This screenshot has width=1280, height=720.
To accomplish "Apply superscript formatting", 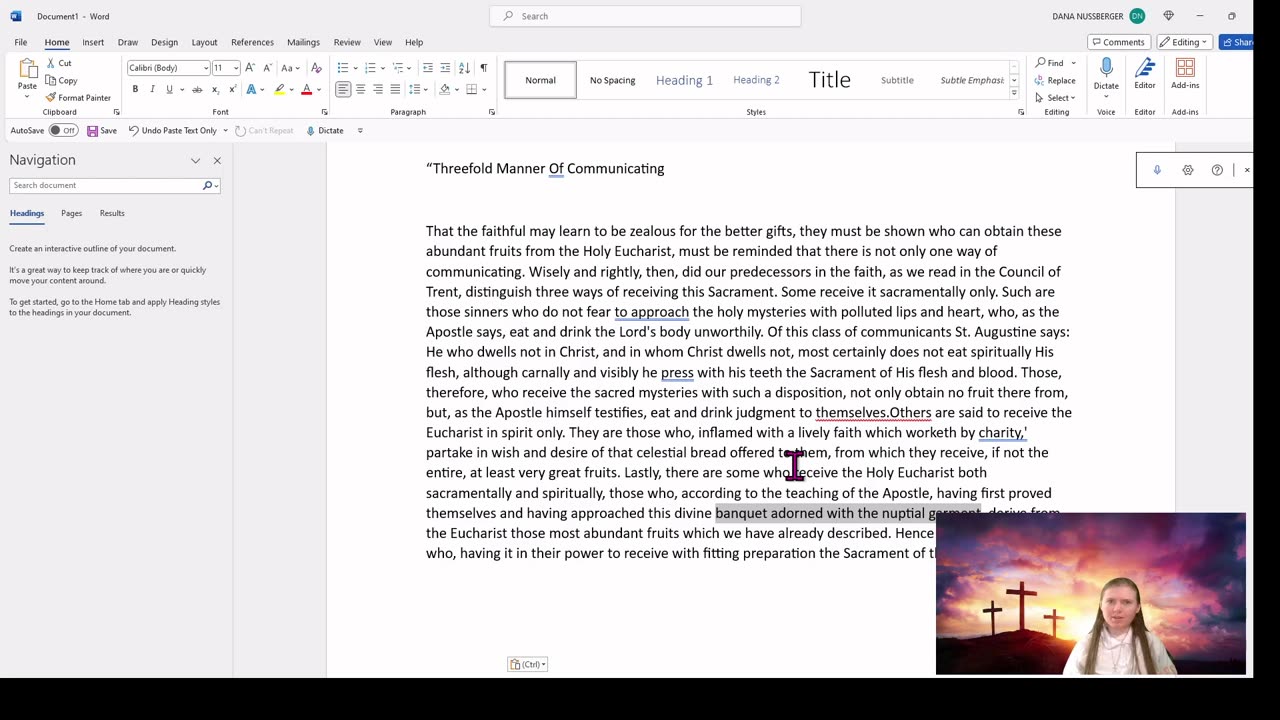I will point(231,89).
